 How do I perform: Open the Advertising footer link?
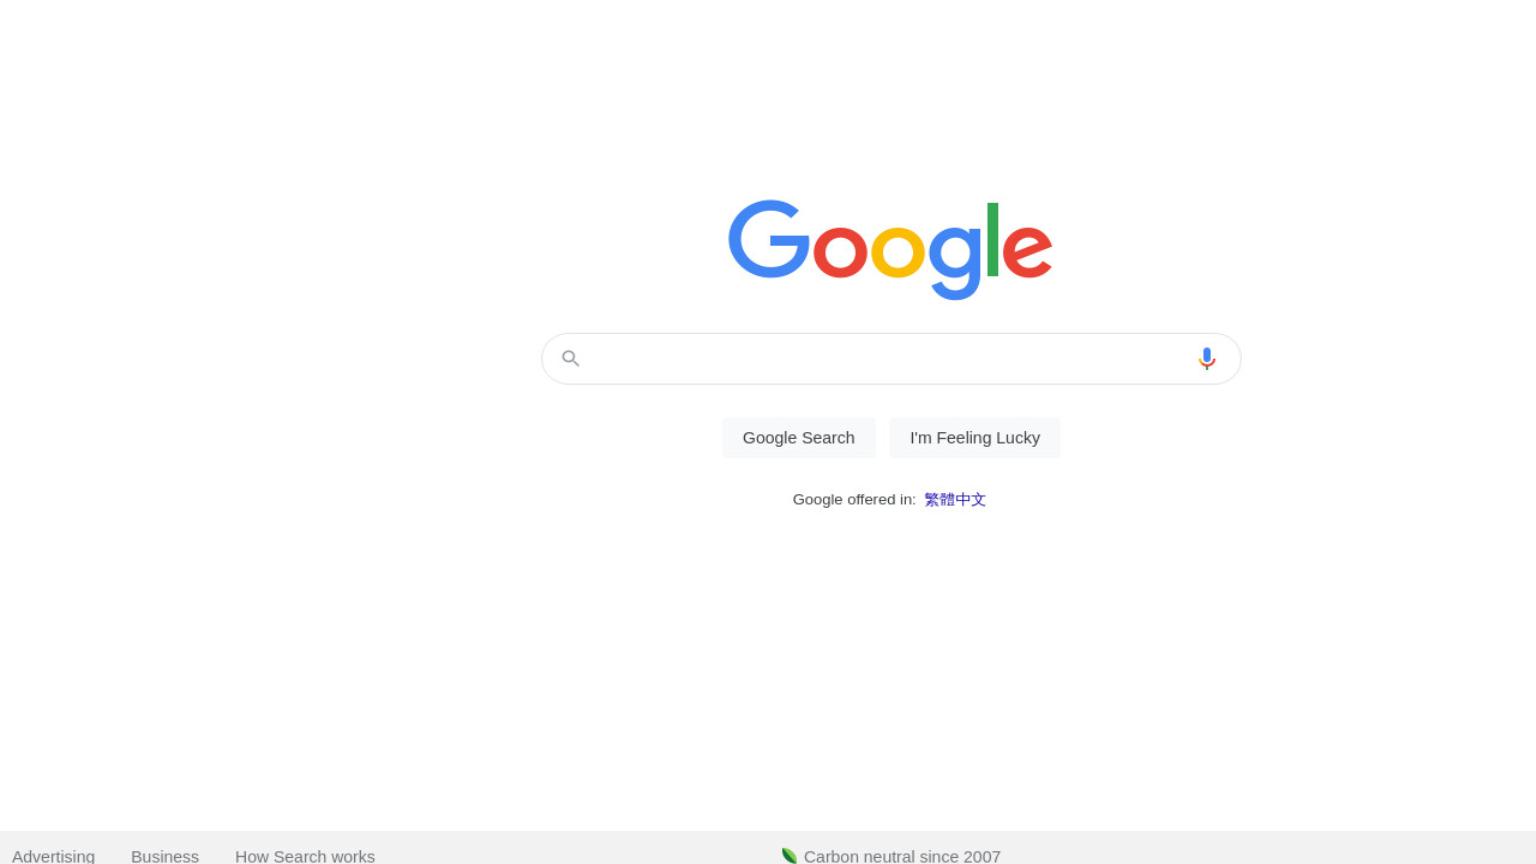point(53,856)
